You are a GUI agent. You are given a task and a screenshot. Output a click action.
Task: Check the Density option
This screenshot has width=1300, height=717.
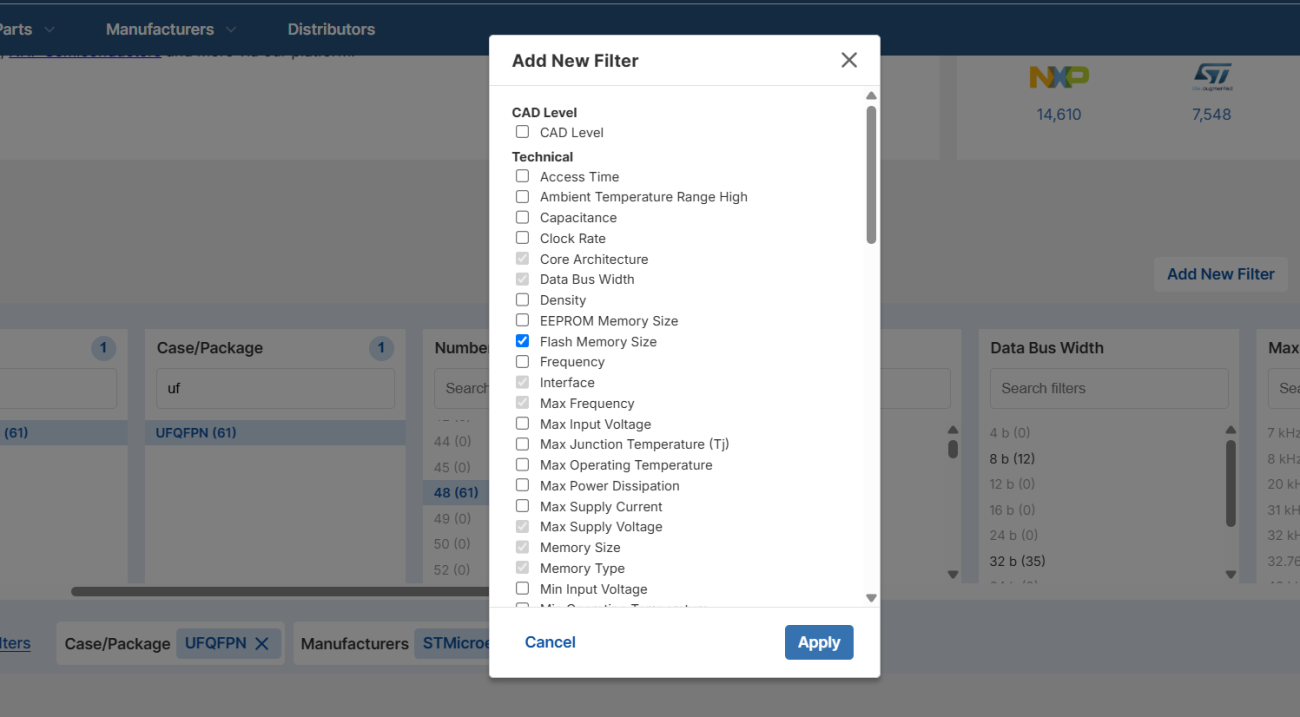(x=522, y=300)
